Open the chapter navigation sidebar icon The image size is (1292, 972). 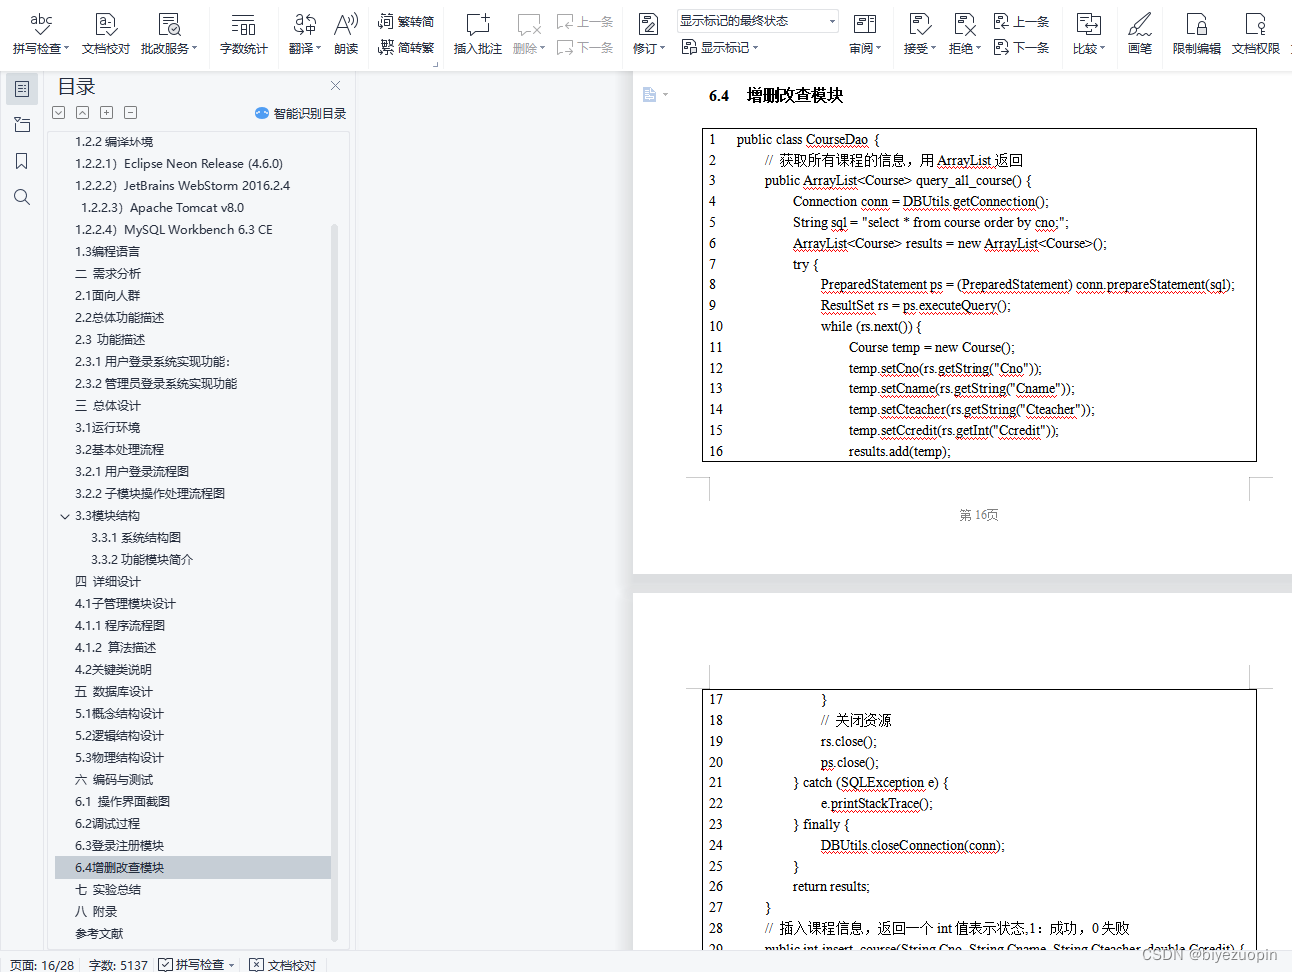pyautogui.click(x=22, y=125)
